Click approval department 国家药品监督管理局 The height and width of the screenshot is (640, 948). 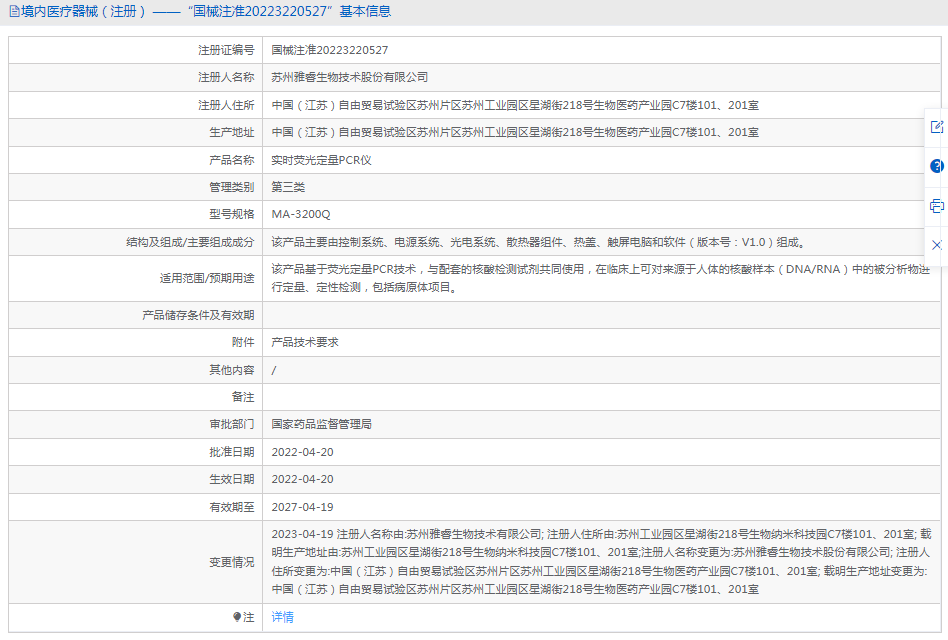pos(321,424)
